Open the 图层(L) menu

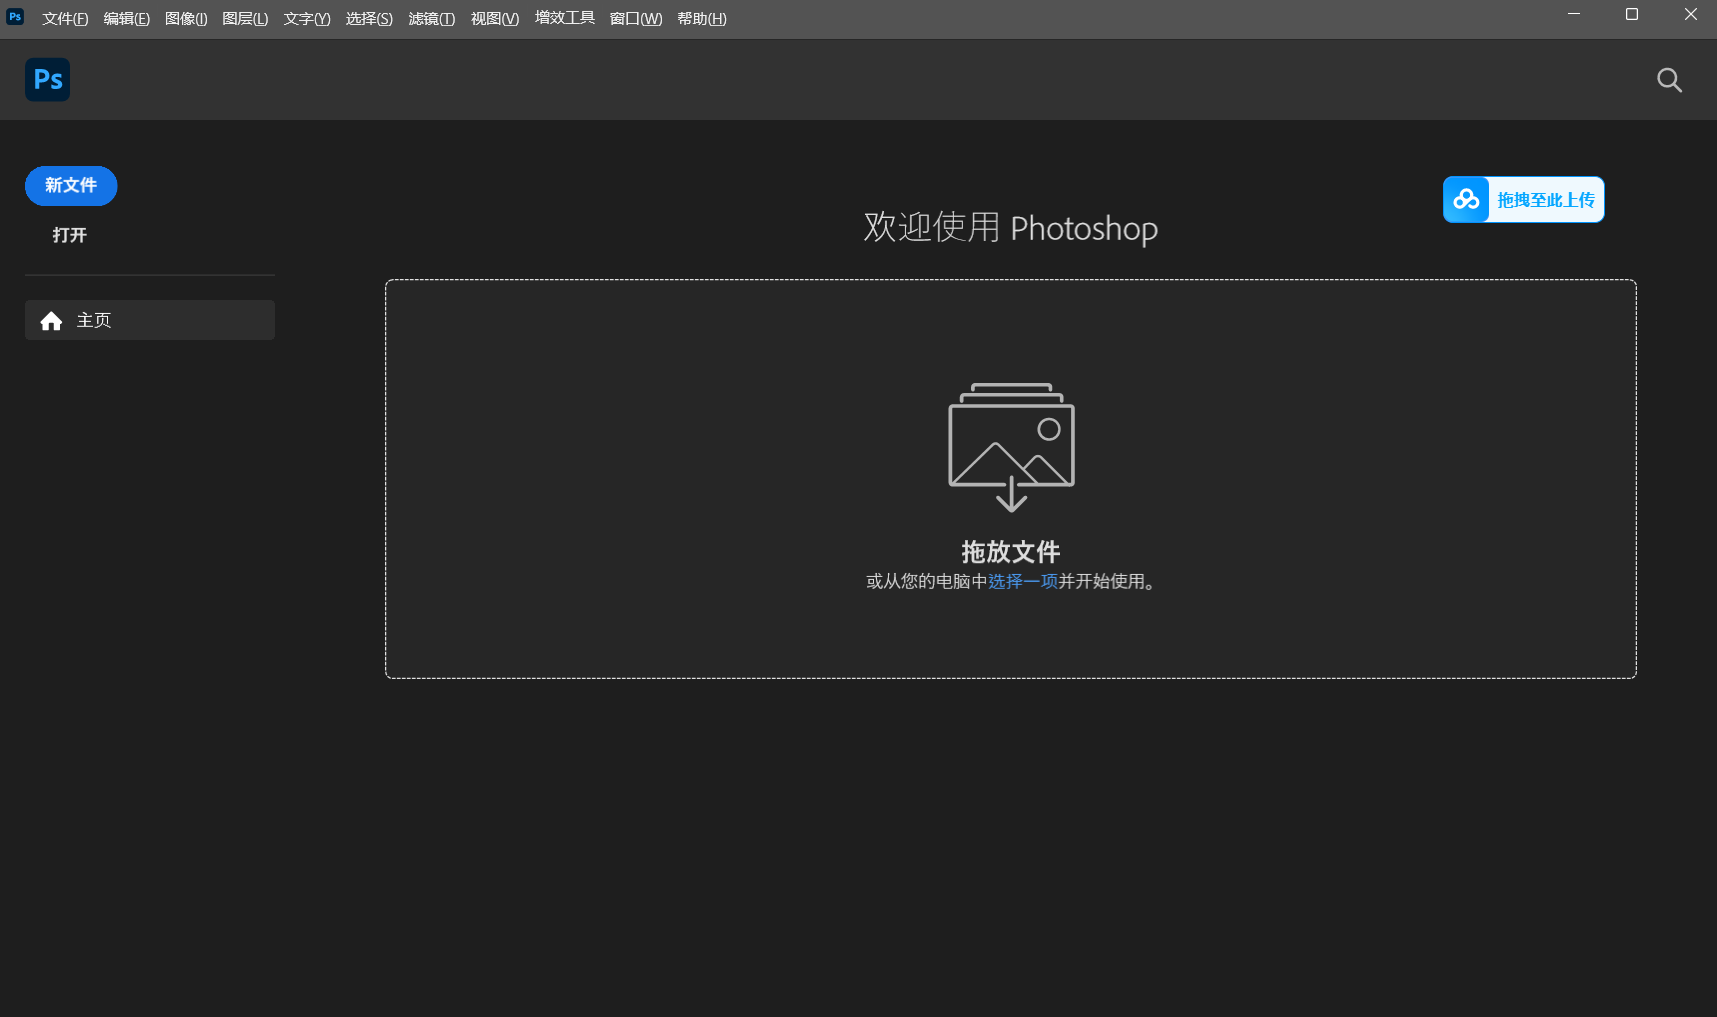[x=245, y=19]
